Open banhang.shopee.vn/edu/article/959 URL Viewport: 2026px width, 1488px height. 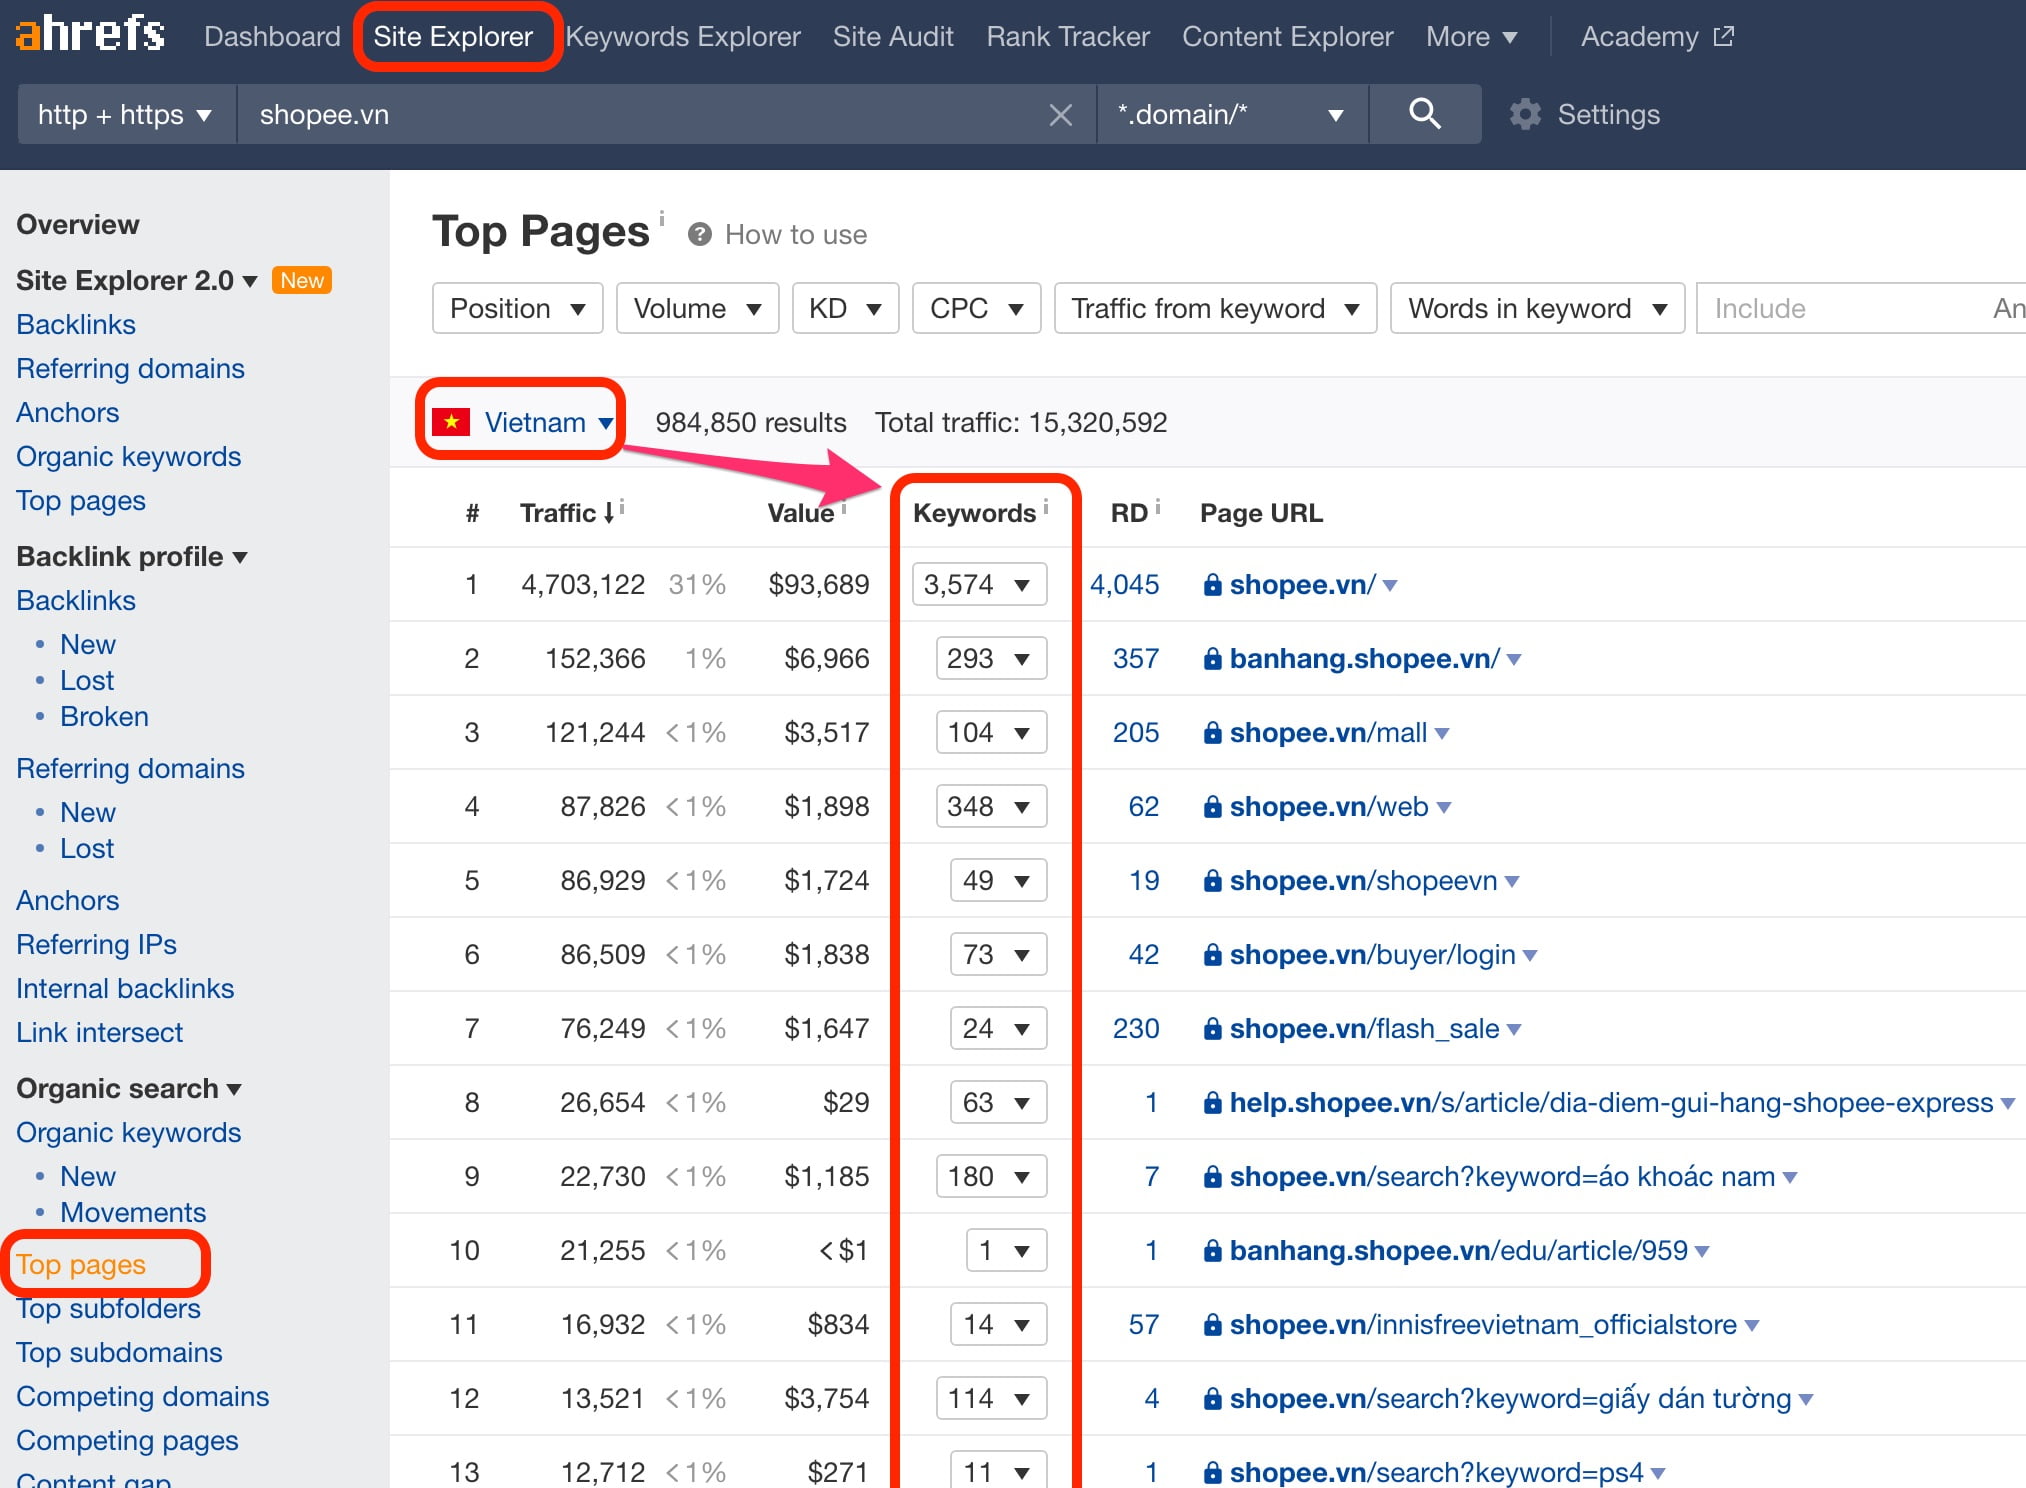click(1458, 1250)
